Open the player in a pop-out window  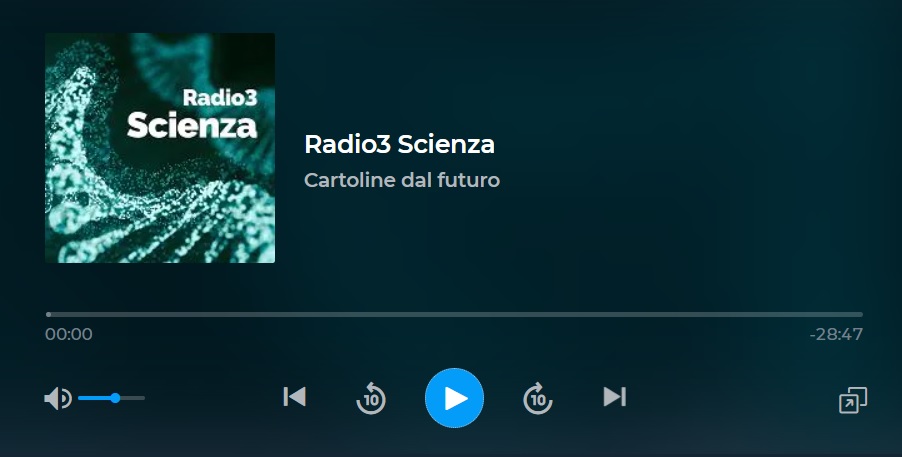click(853, 400)
